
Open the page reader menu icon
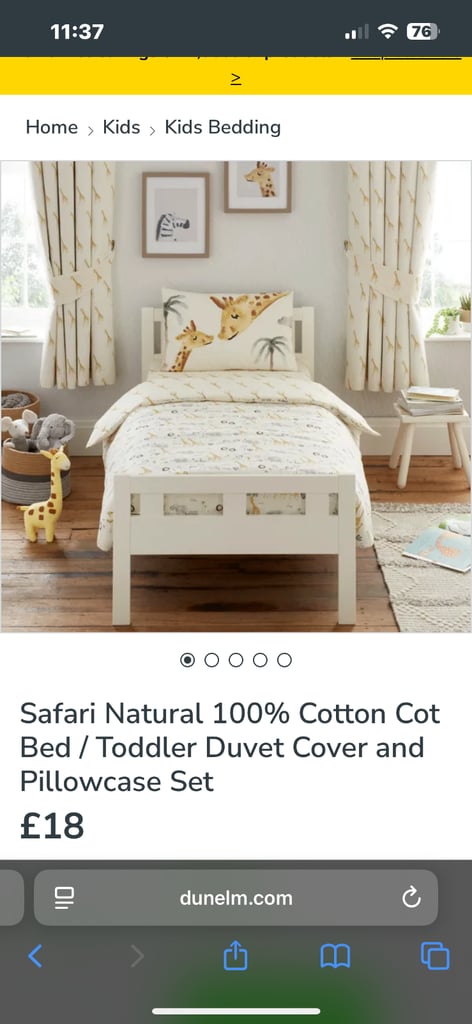click(x=64, y=898)
